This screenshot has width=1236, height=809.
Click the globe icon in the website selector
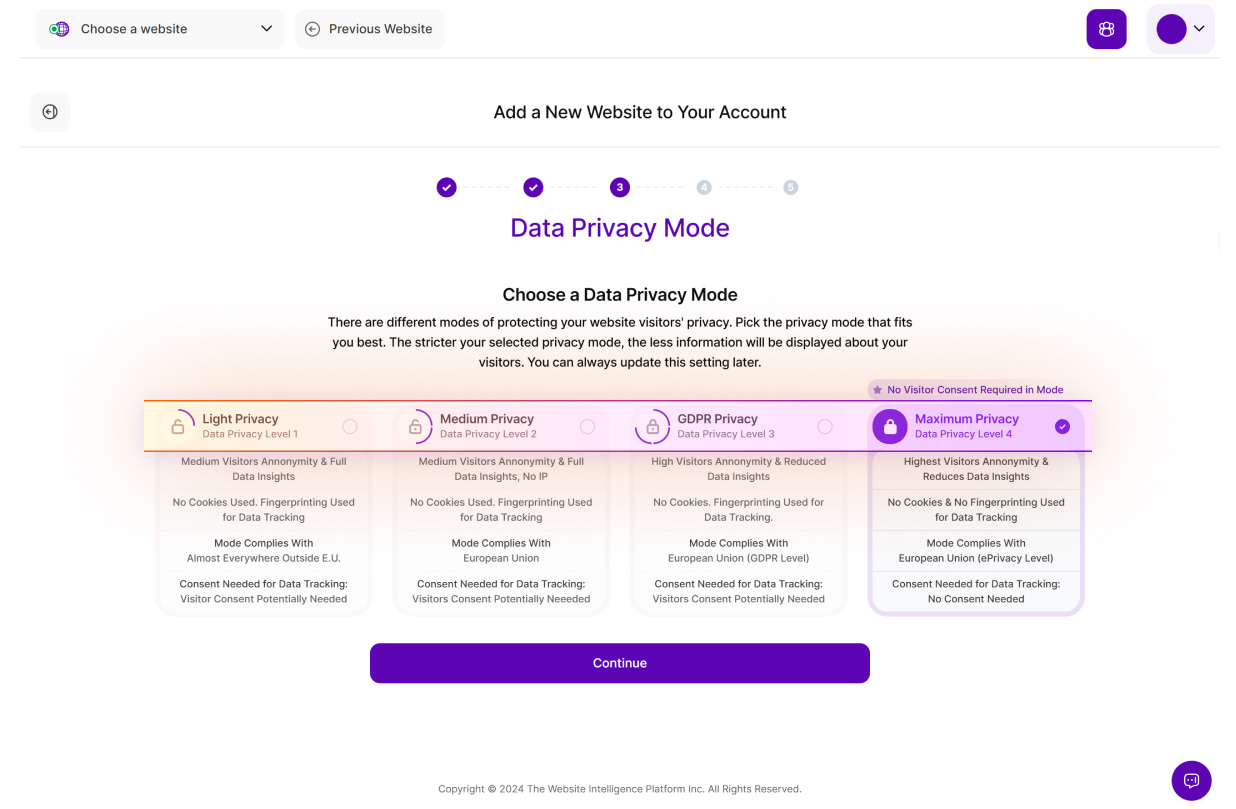coord(59,29)
